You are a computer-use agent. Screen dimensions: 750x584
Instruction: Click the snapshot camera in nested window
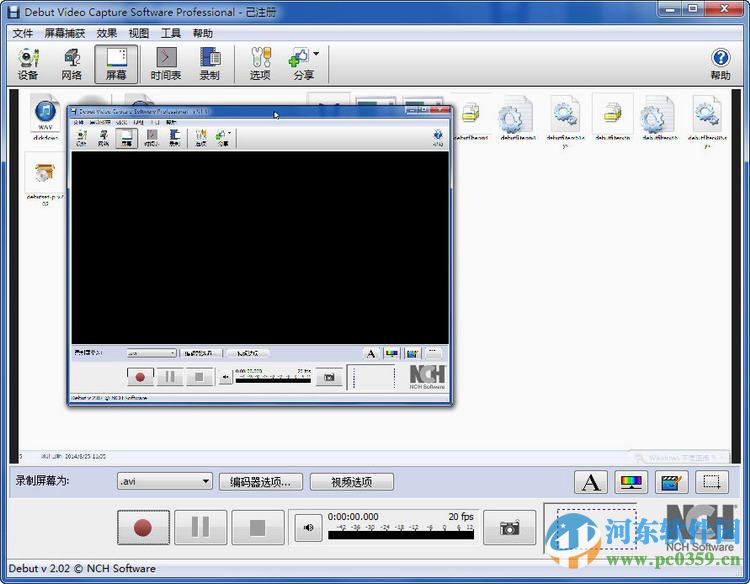[329, 377]
